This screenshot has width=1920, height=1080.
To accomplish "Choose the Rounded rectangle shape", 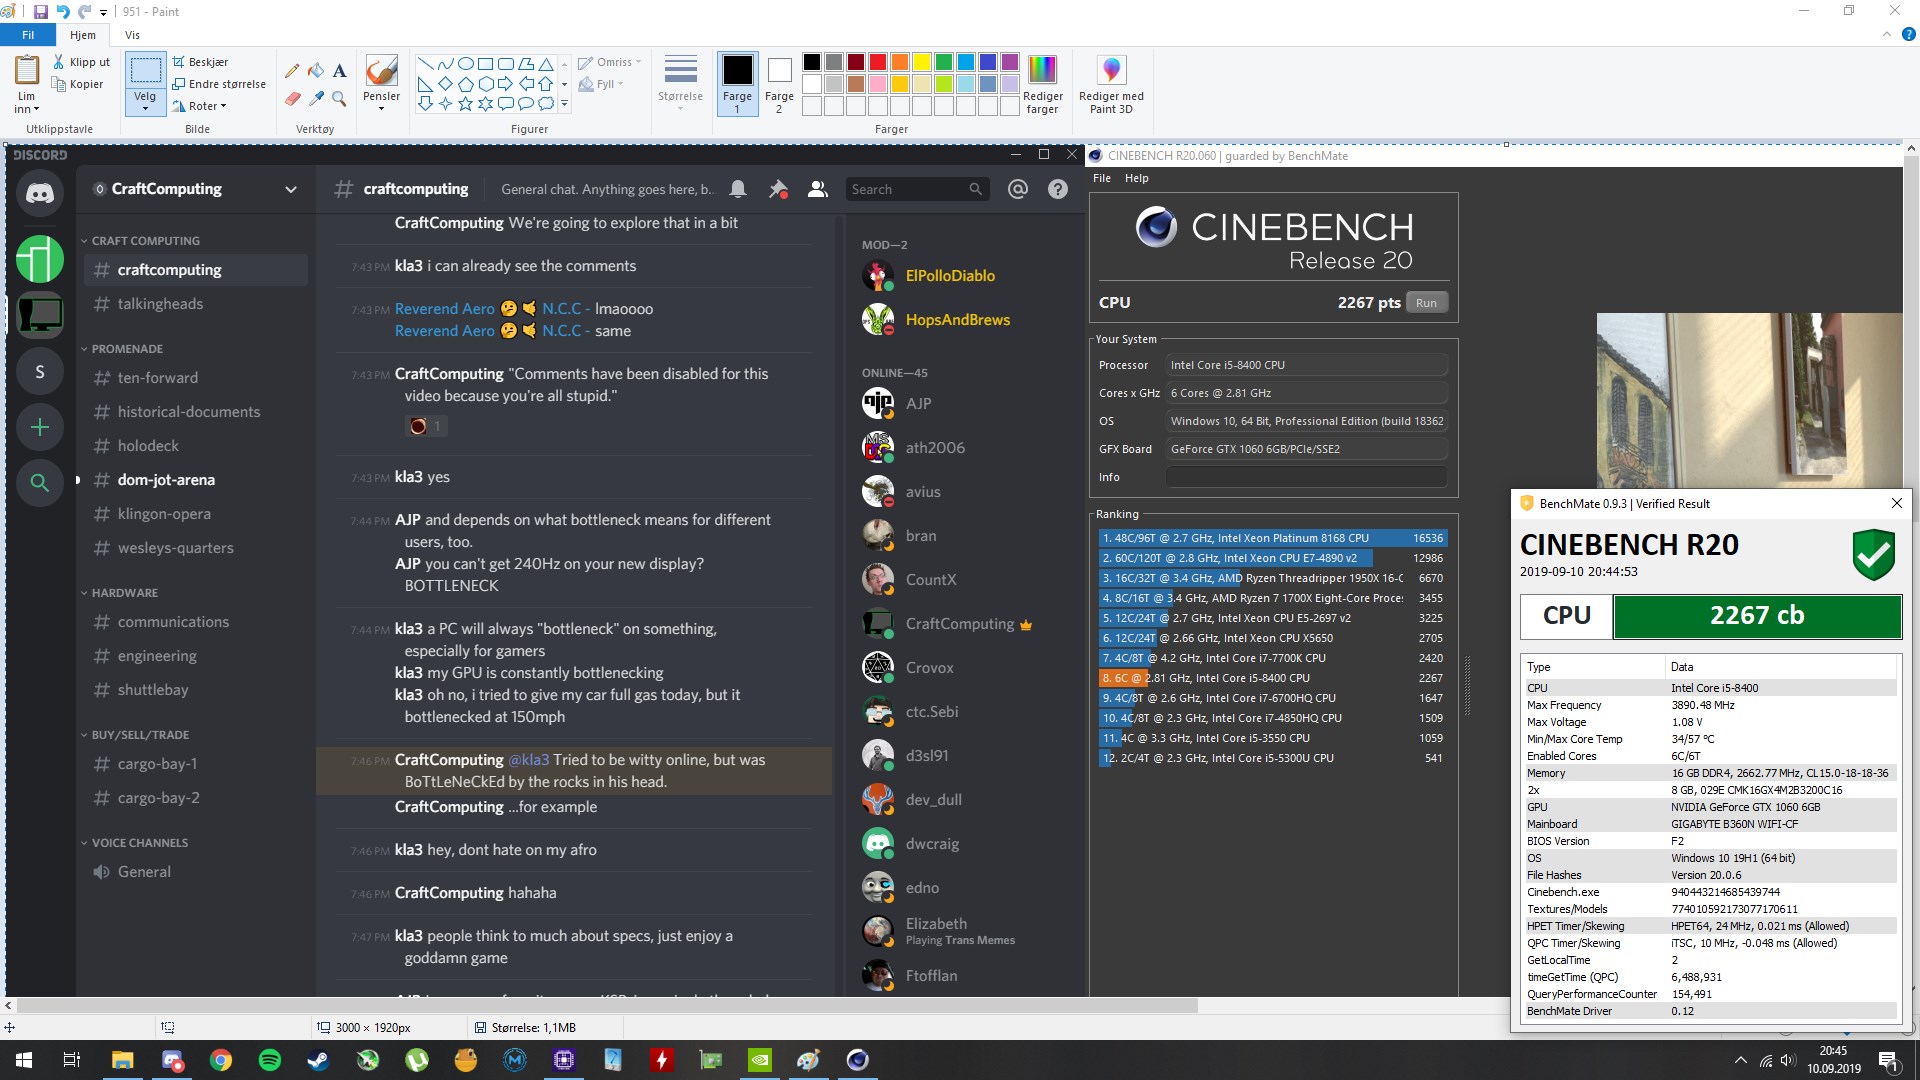I will (x=505, y=63).
